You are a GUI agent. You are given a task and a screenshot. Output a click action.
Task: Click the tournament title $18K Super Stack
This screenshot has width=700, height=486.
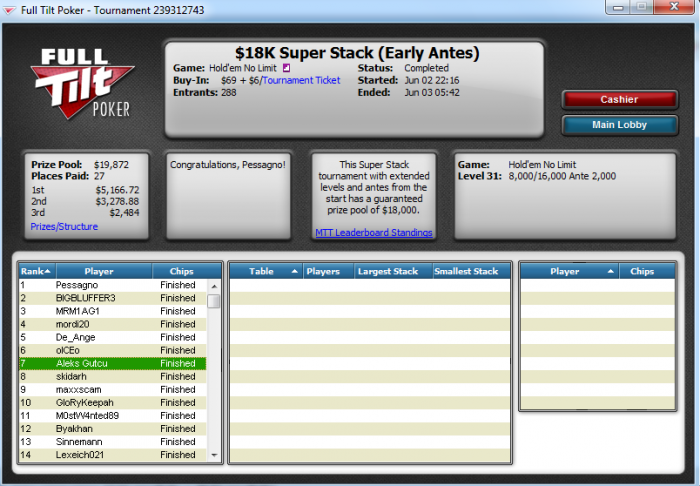(x=357, y=53)
